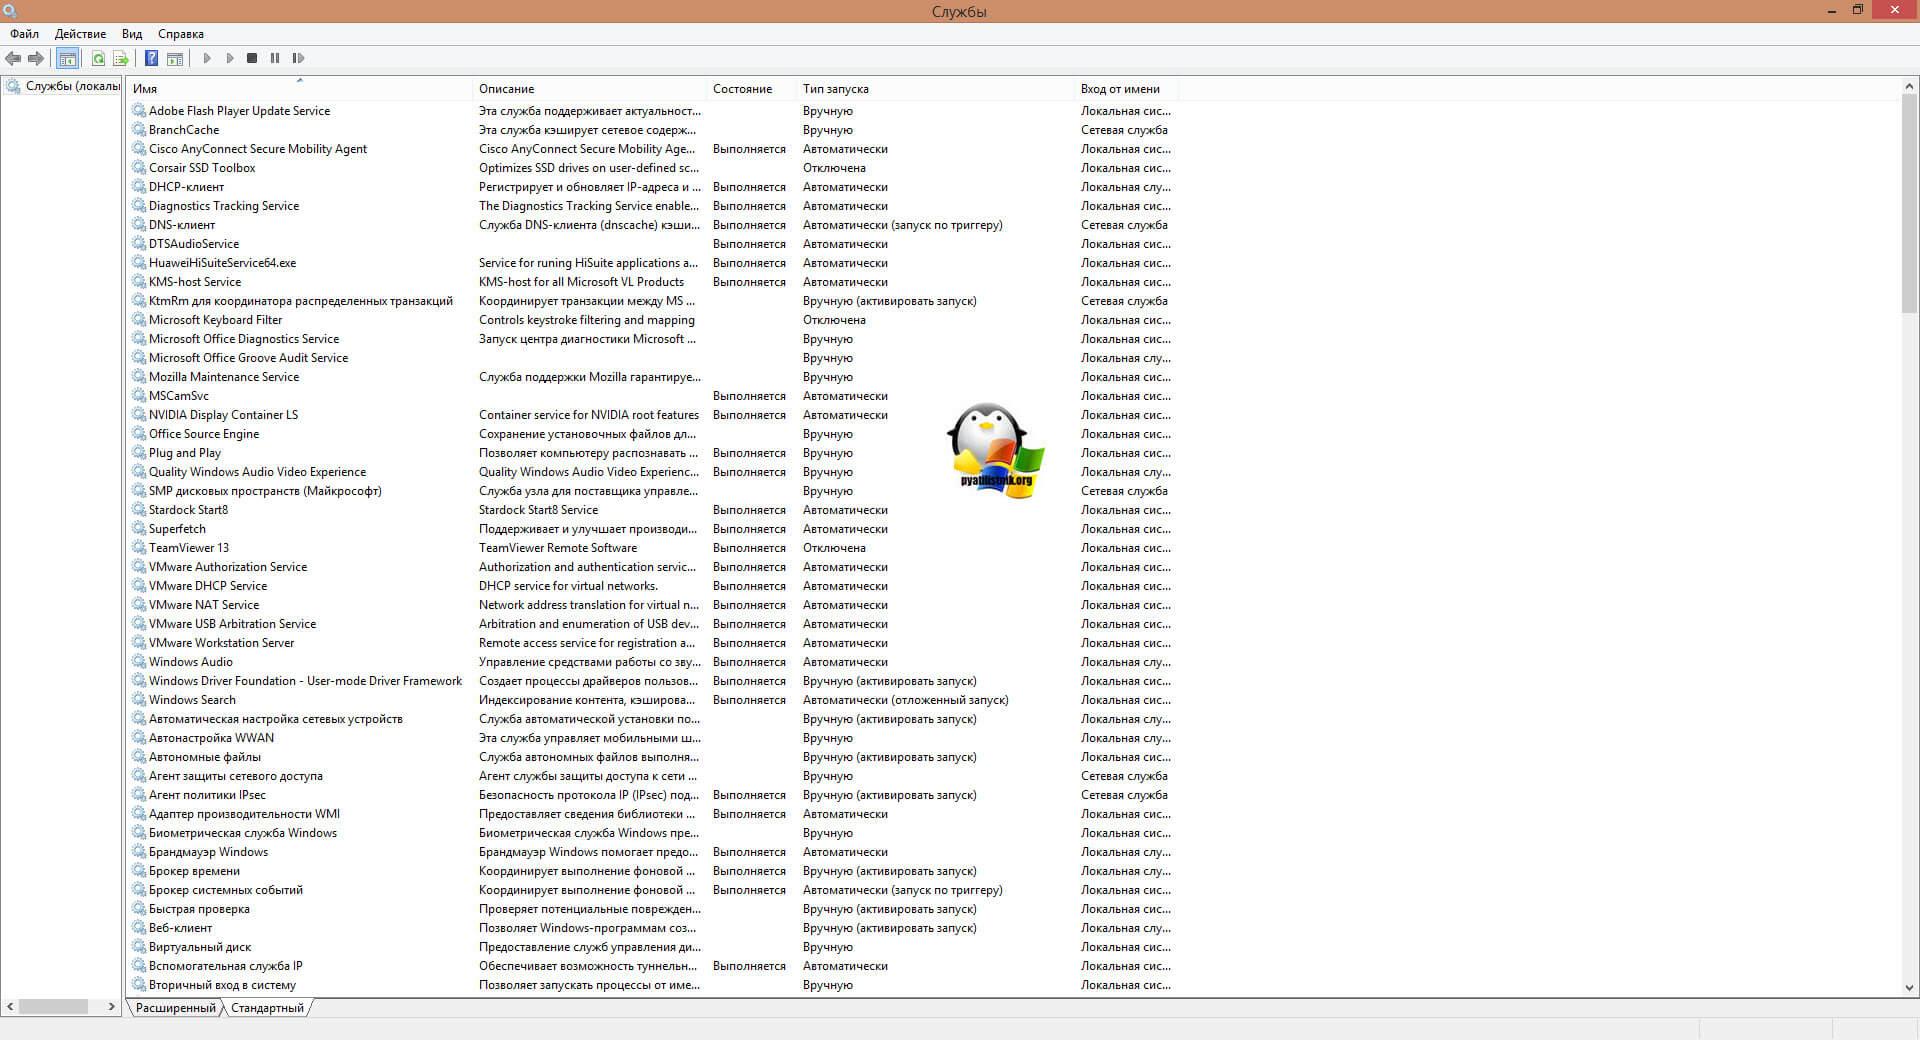The height and width of the screenshot is (1040, 1920).
Task: Select the Вторичный вход в систему service
Action: 222,985
